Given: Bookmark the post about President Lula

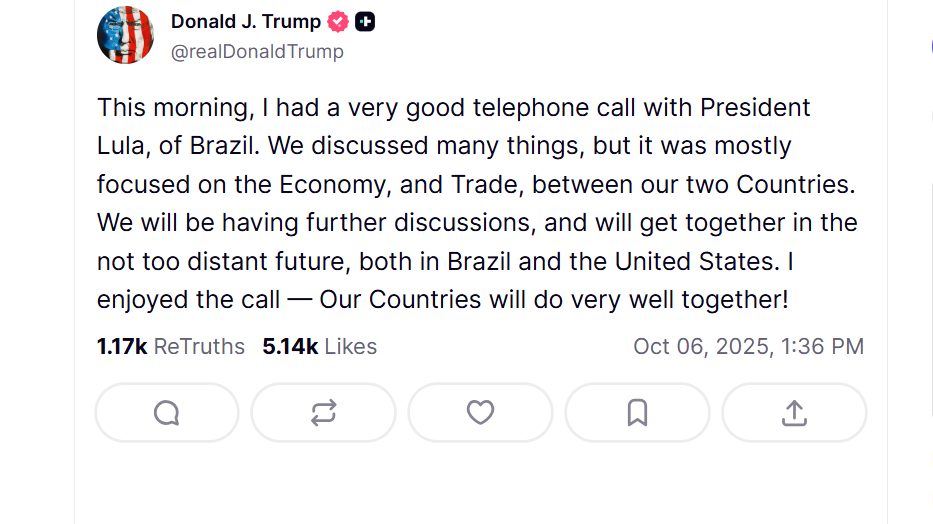Looking at the screenshot, I should pos(637,413).
